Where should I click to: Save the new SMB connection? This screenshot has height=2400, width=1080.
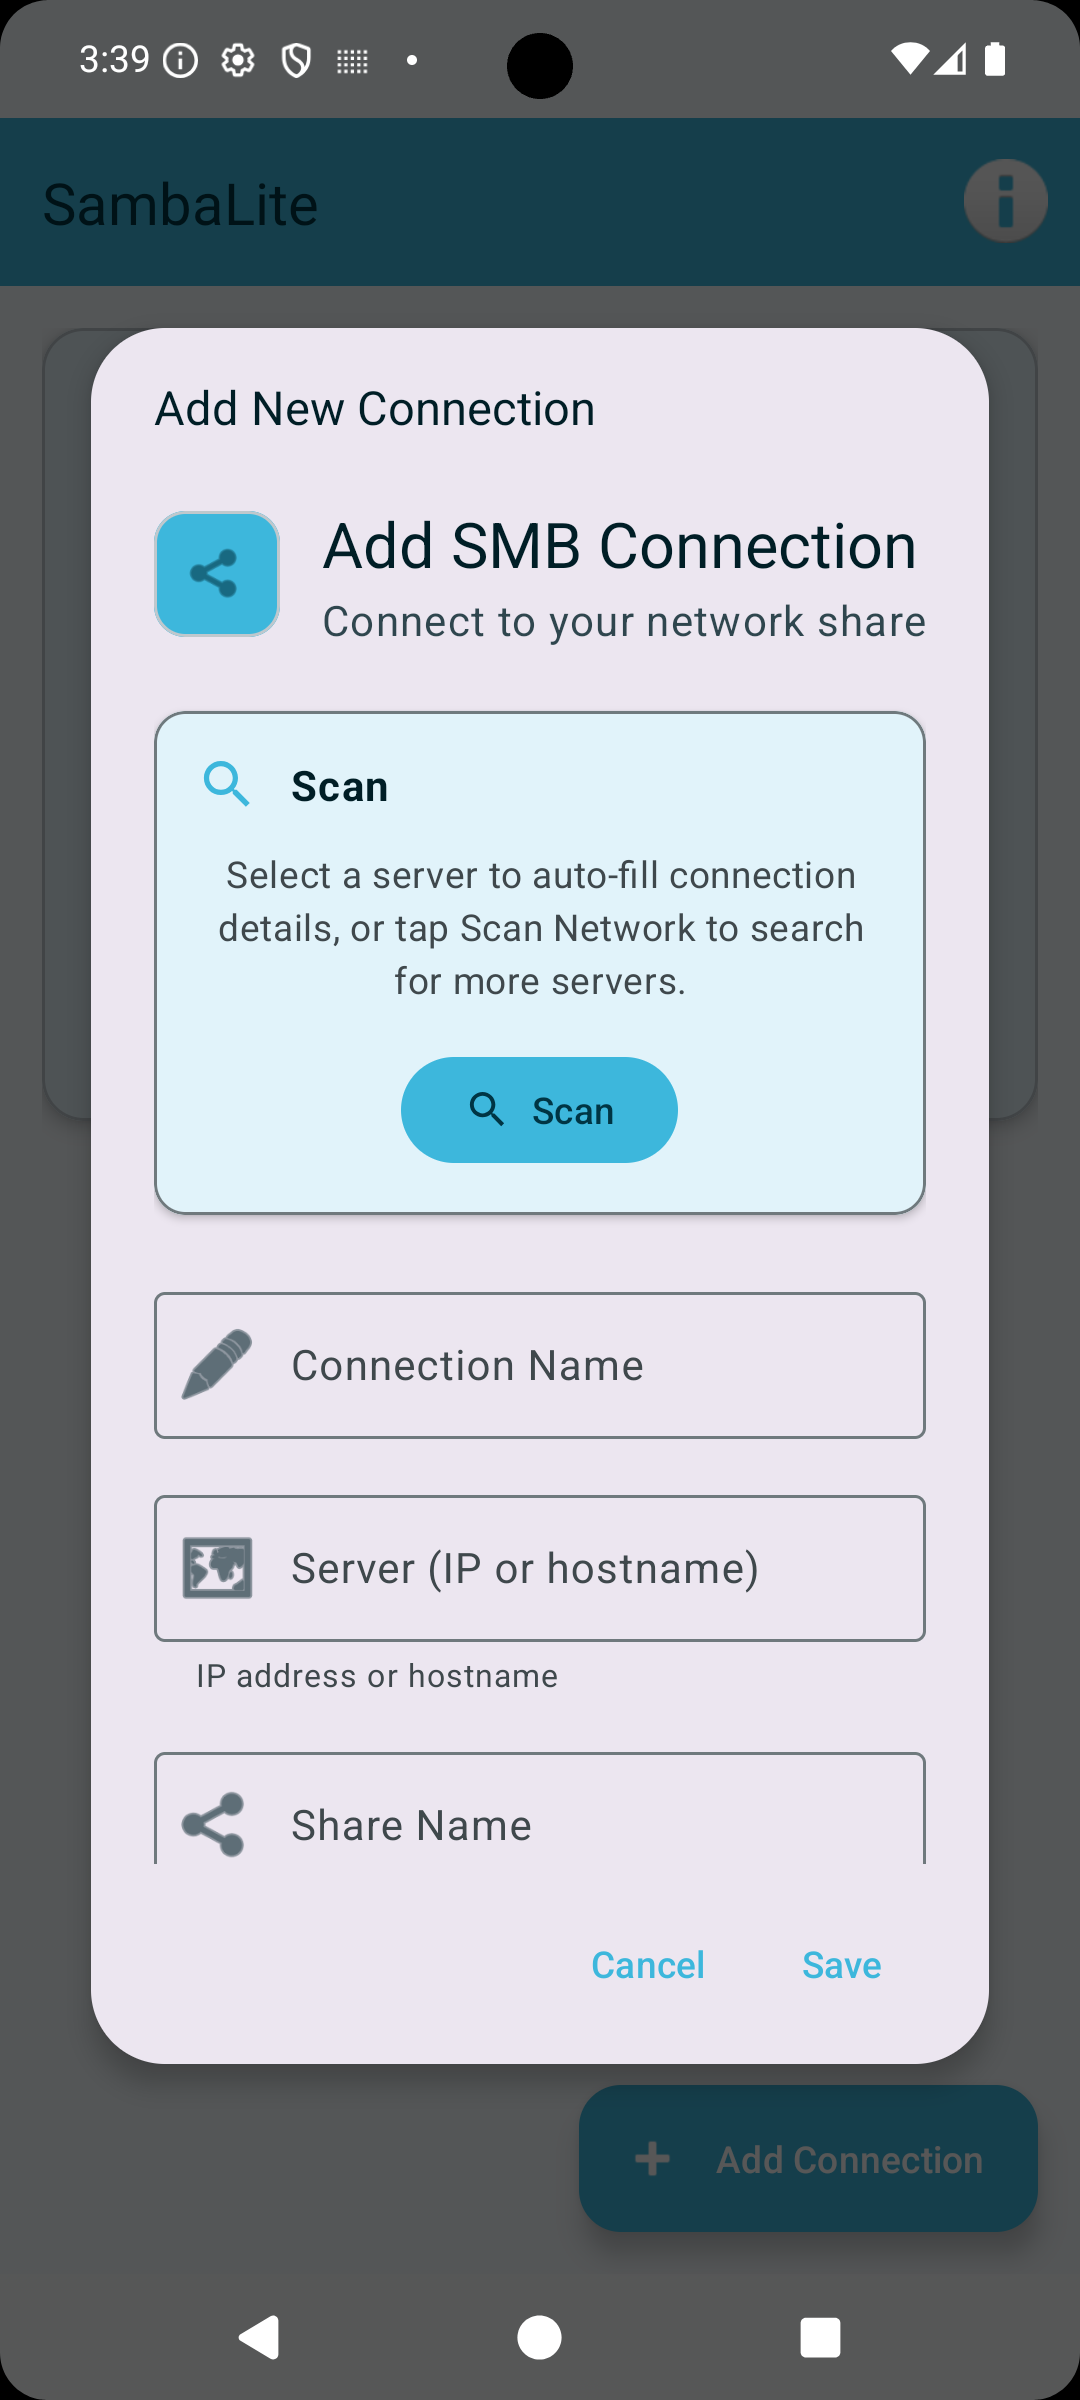[x=842, y=1965]
